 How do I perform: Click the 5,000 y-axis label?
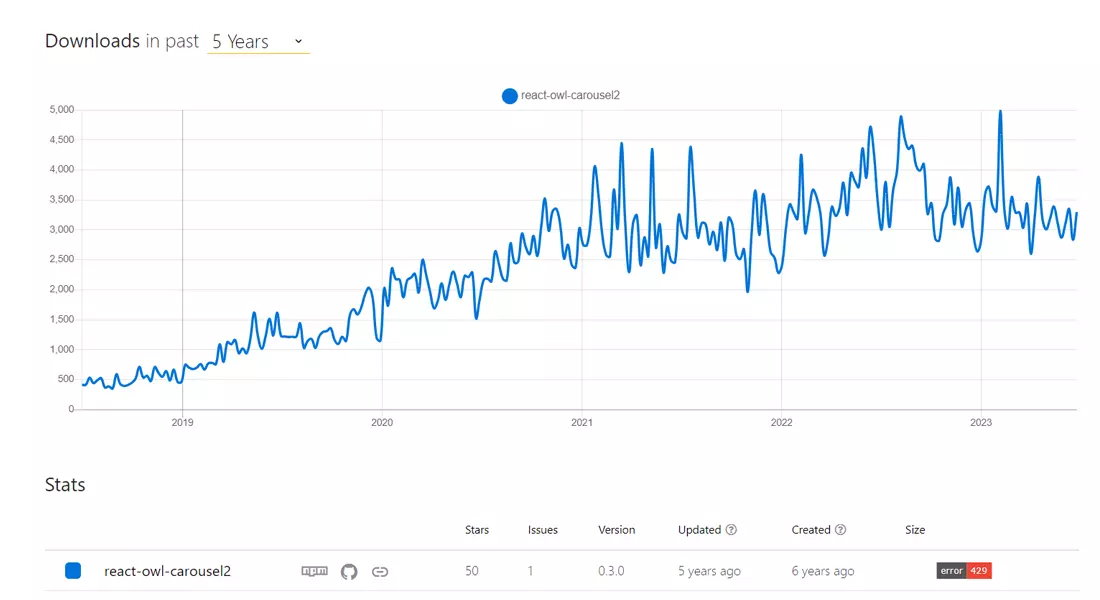[62, 109]
